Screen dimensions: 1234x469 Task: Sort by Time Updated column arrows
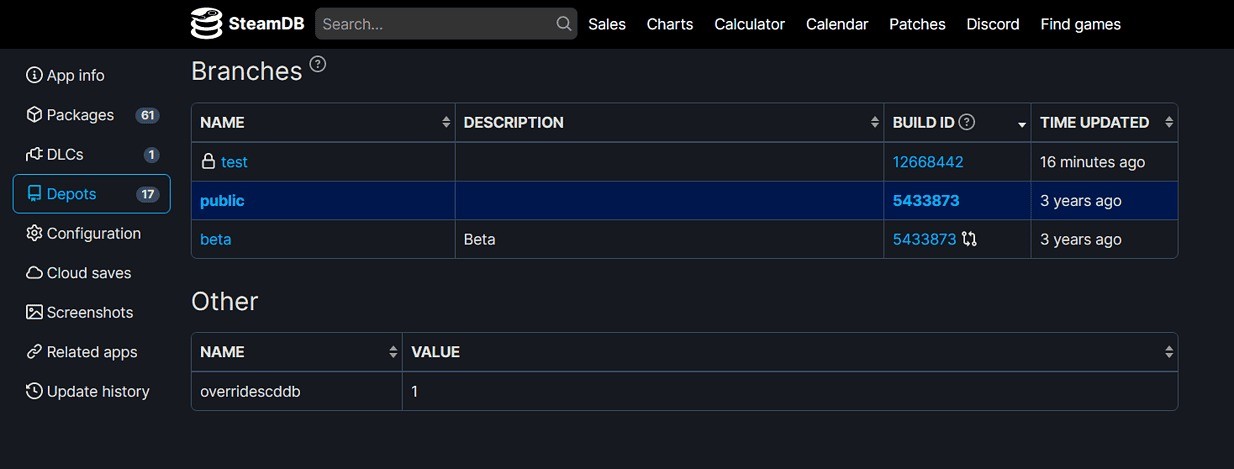coord(1168,123)
